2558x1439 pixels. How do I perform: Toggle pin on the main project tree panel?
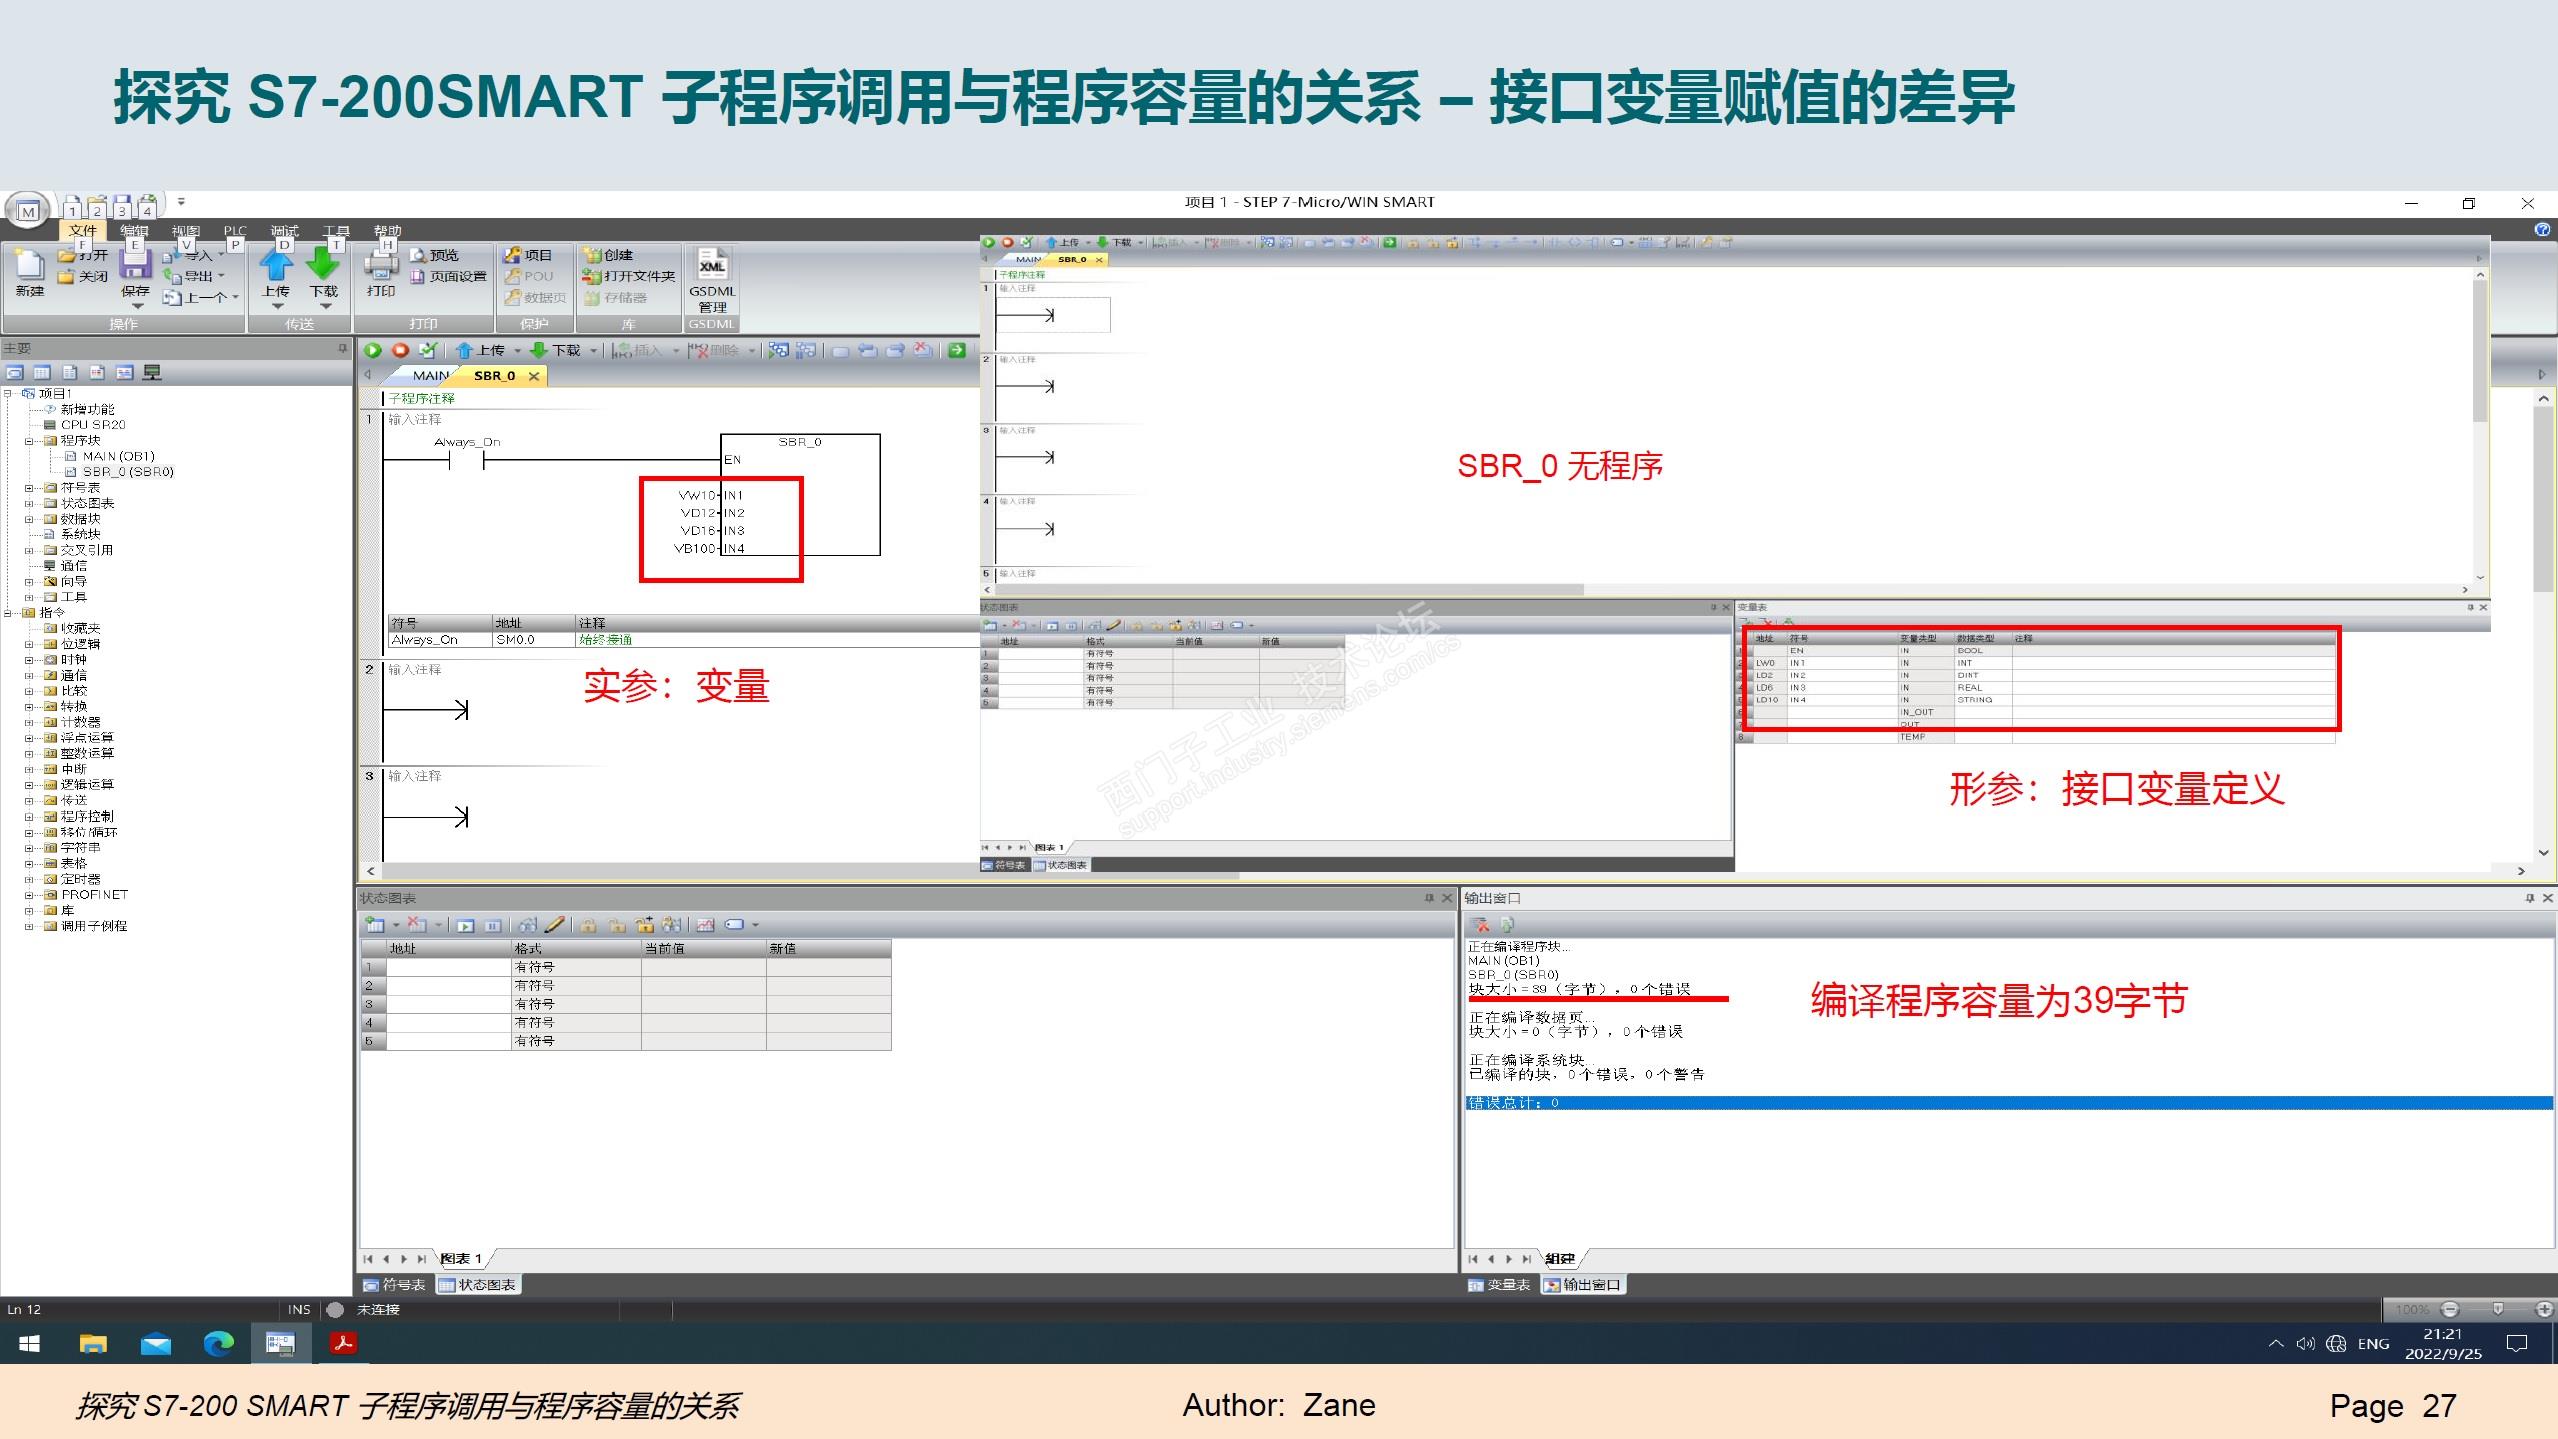(343, 348)
